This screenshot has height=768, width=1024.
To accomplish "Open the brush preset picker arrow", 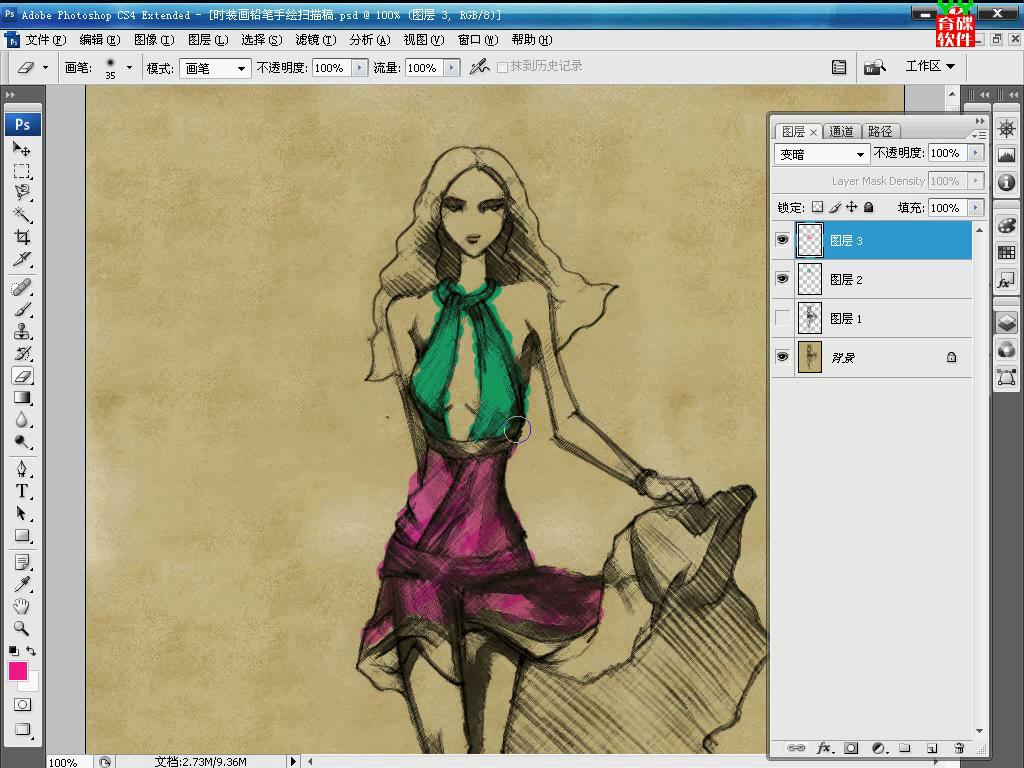I will coord(129,67).
